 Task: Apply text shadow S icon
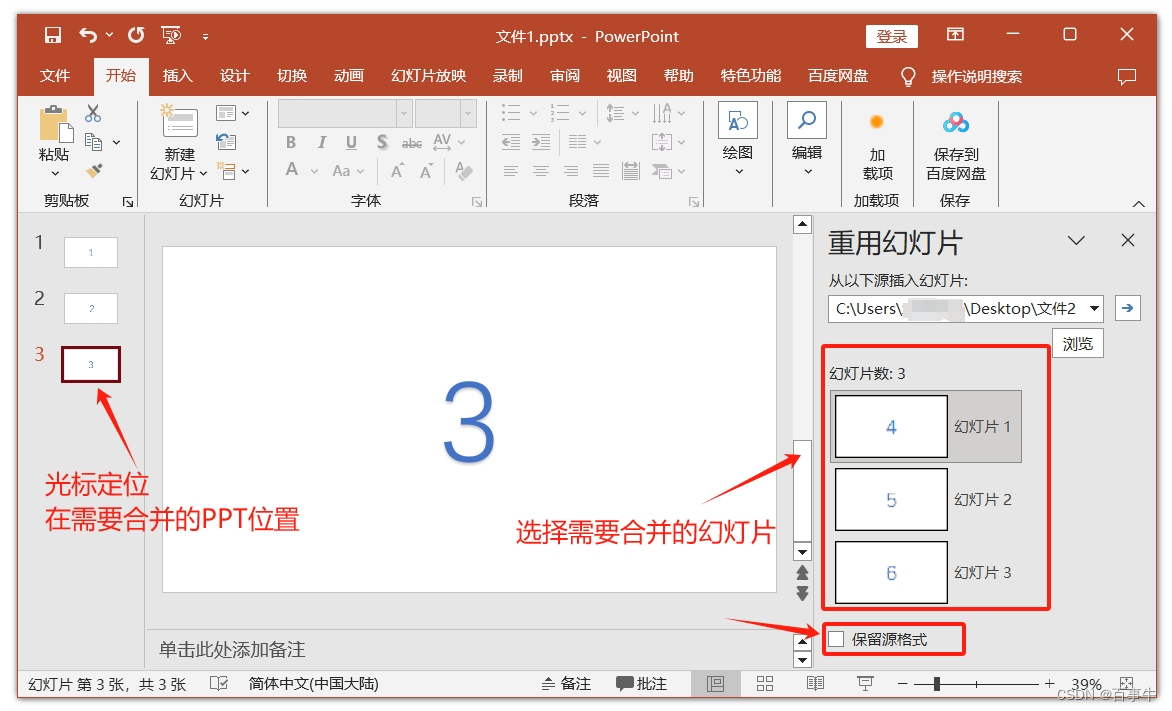coord(382,142)
